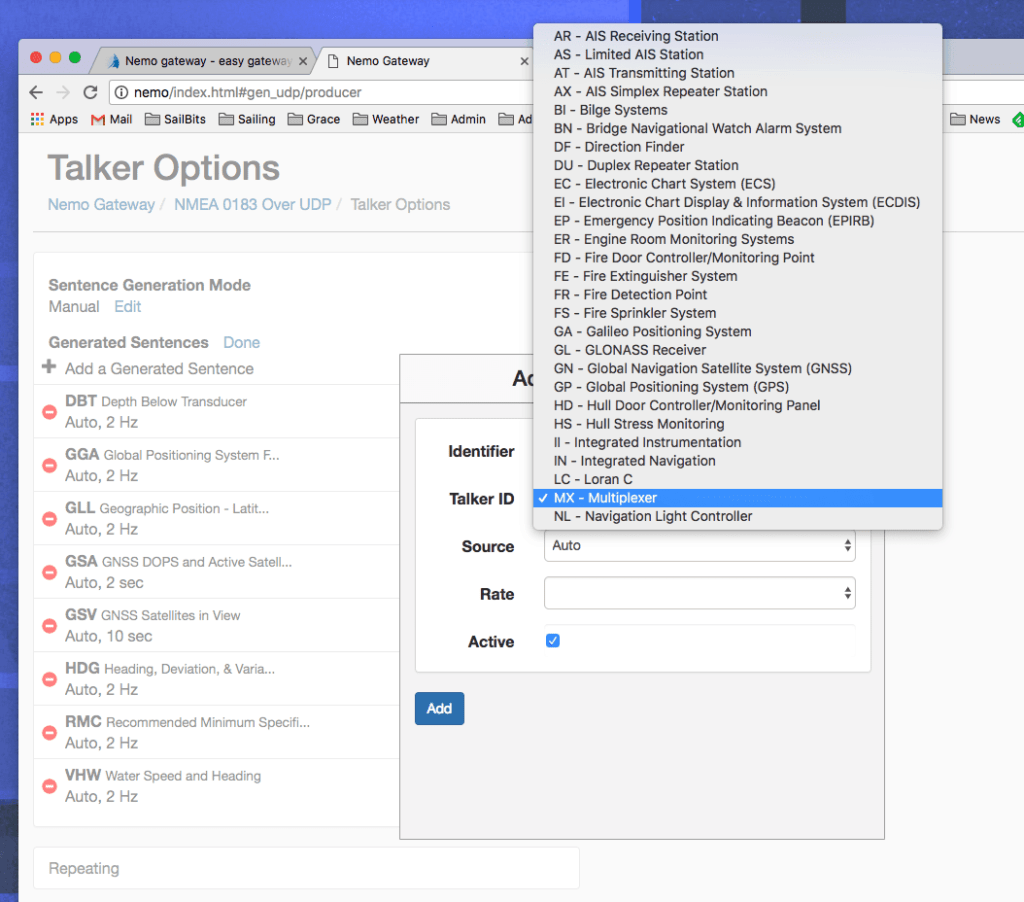Remove the DBT Depth Below Transducer sentence
The height and width of the screenshot is (902, 1024).
point(49,412)
